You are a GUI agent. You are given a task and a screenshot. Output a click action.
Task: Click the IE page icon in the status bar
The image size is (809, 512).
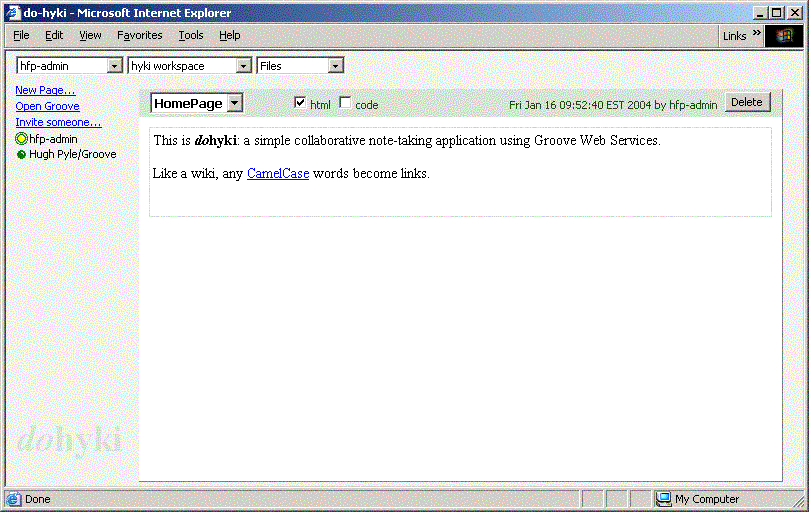(13, 499)
